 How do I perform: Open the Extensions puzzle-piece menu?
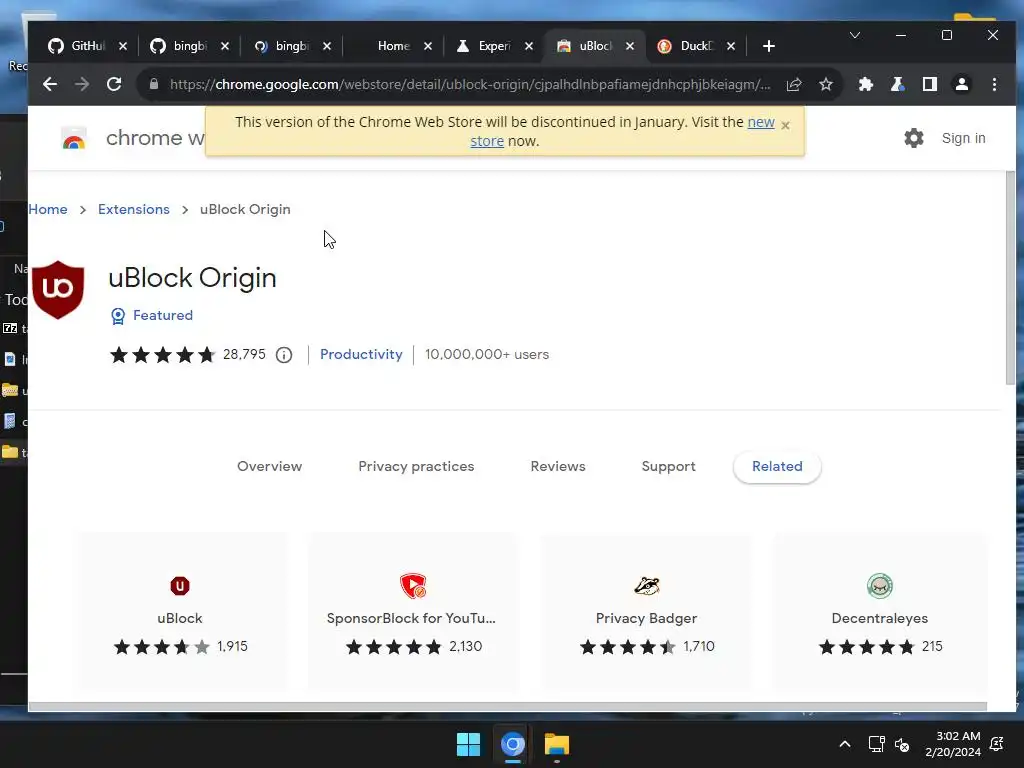[866, 84]
